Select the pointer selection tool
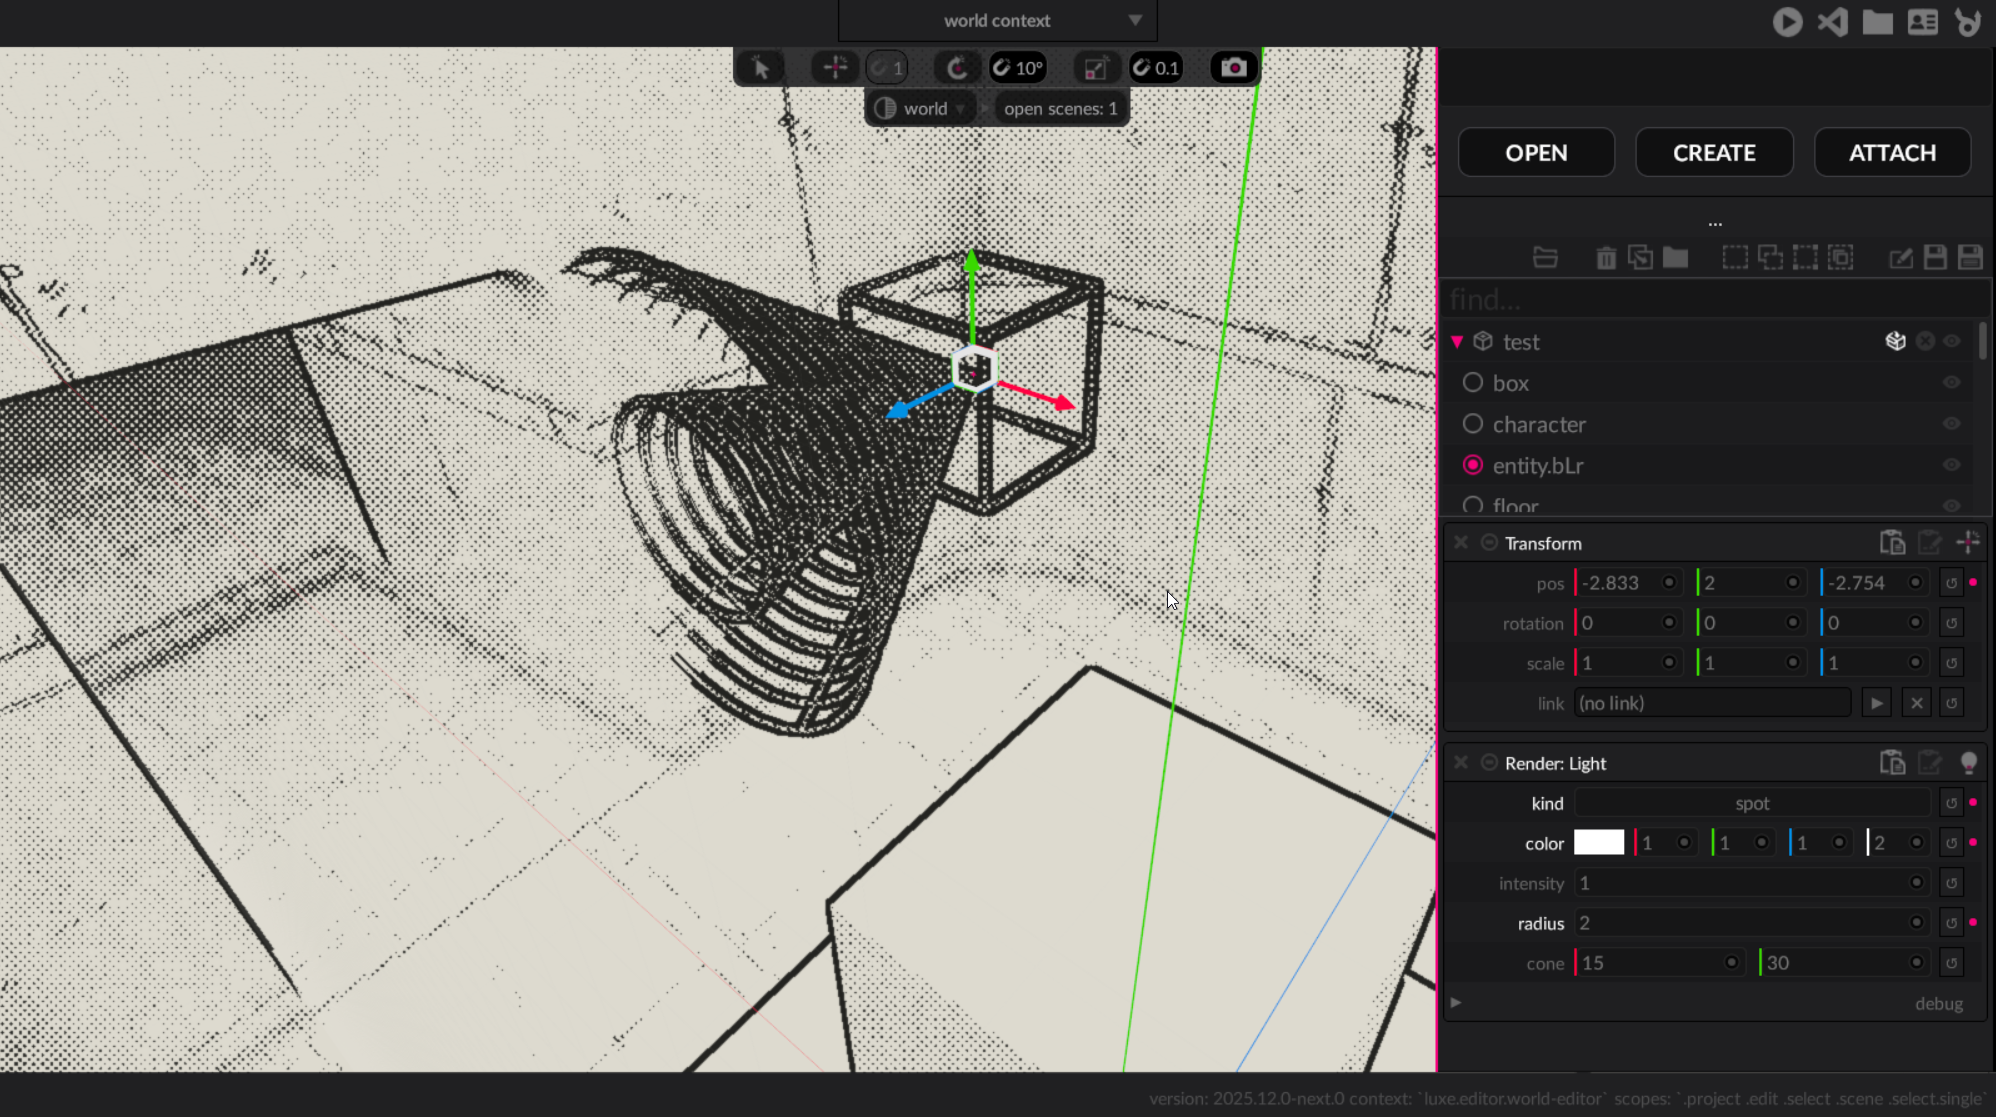 pyautogui.click(x=760, y=68)
